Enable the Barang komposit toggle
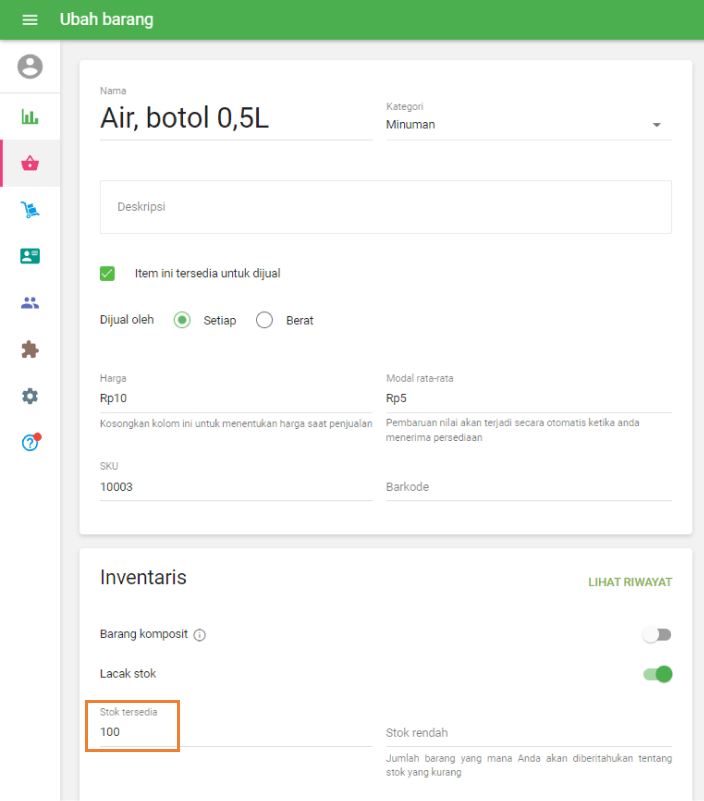The height and width of the screenshot is (801, 704). (657, 635)
